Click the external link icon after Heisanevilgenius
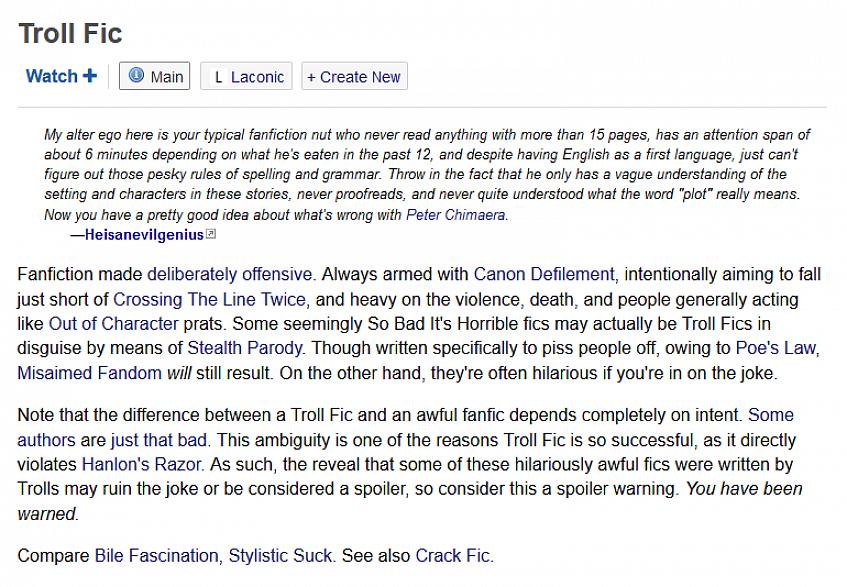This screenshot has height=587, width=847. point(210,234)
